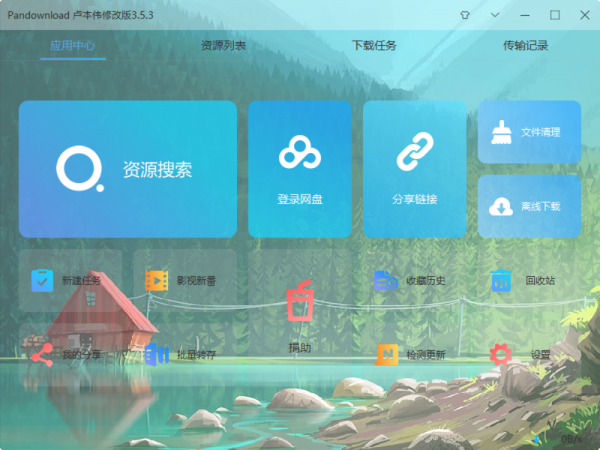Open 批量转存 text label
Viewport: 600px width, 450px height.
pos(196,355)
